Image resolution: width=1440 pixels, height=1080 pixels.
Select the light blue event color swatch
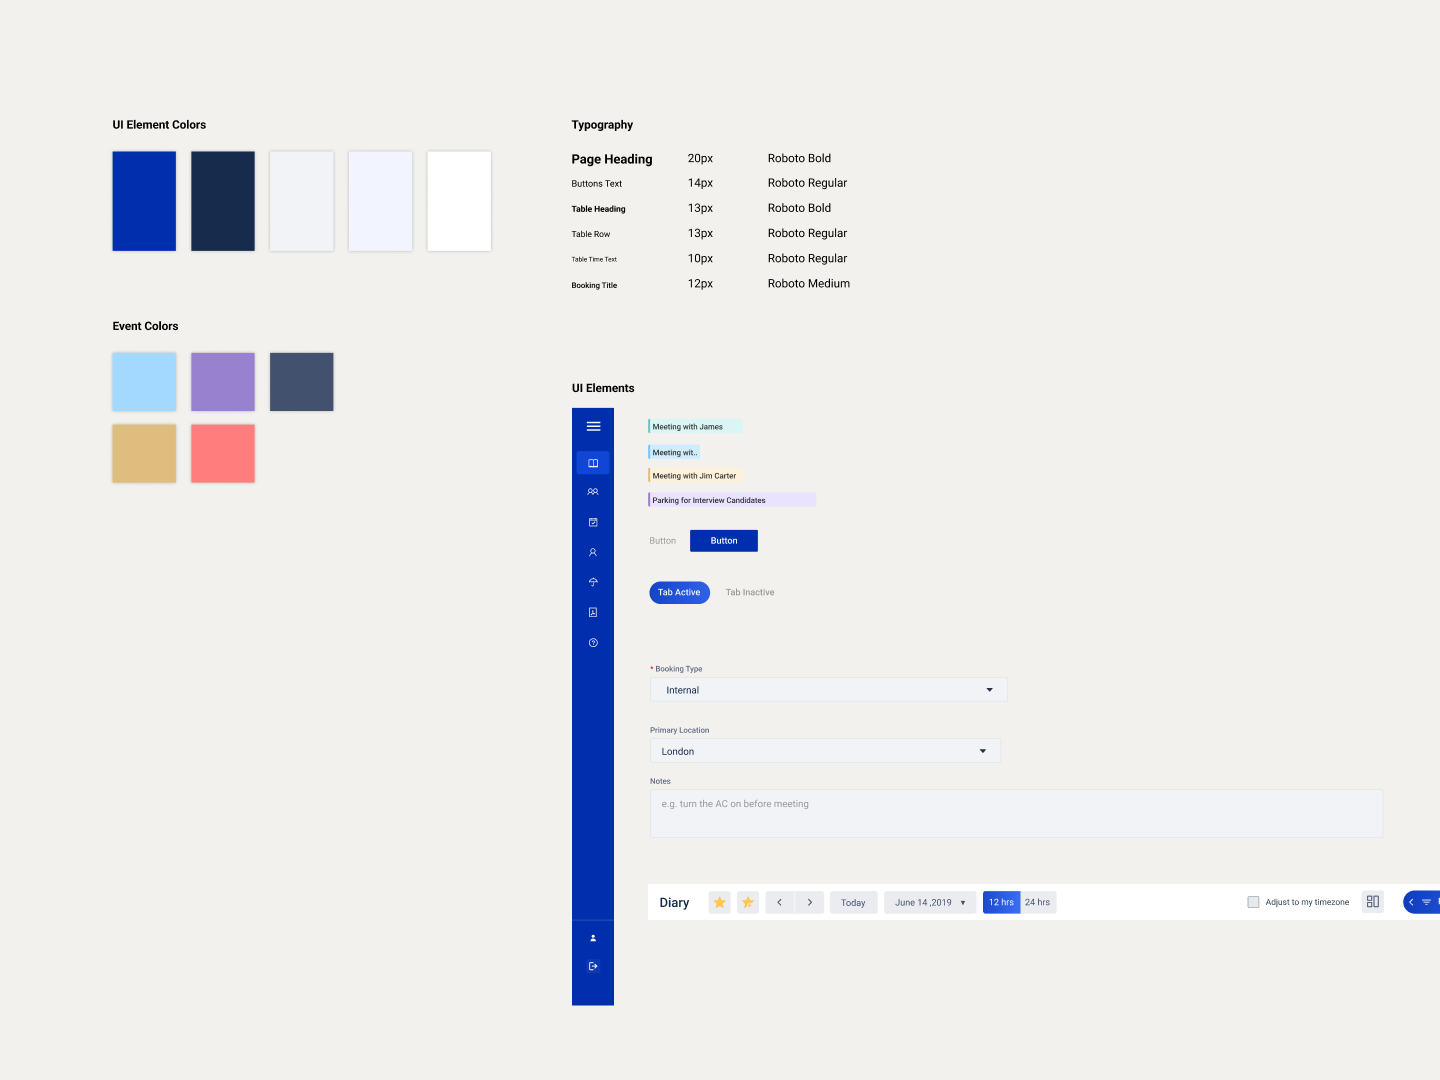144,382
